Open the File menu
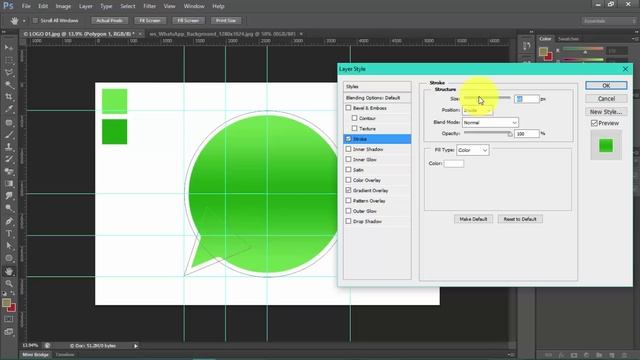The height and width of the screenshot is (360, 640). 26,6
